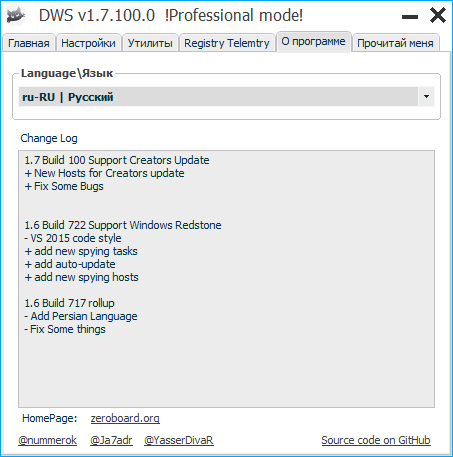Minimize the DWS window
This screenshot has width=453, height=457.
point(410,17)
